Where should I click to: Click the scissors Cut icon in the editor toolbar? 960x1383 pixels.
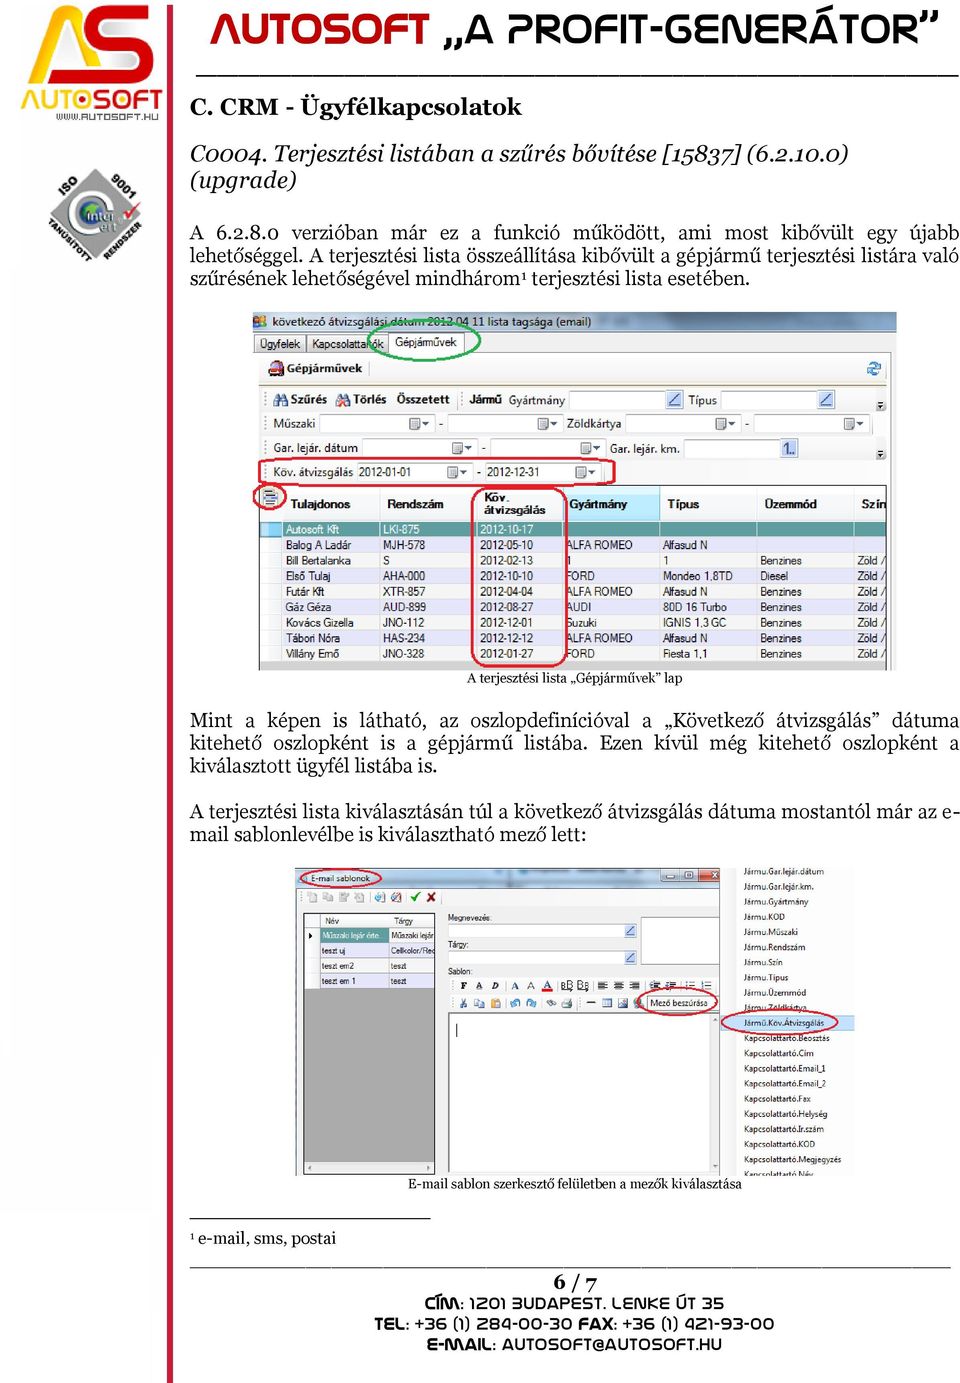(463, 1003)
